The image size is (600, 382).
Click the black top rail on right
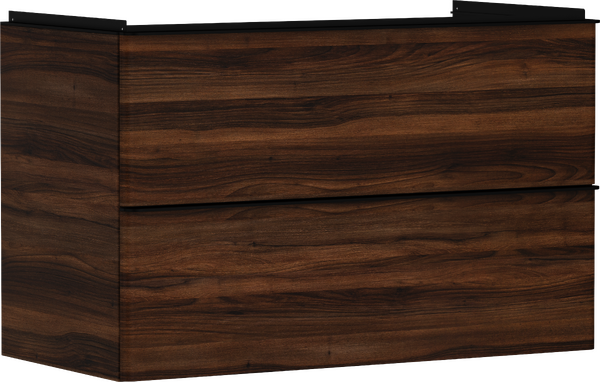pos(524,11)
